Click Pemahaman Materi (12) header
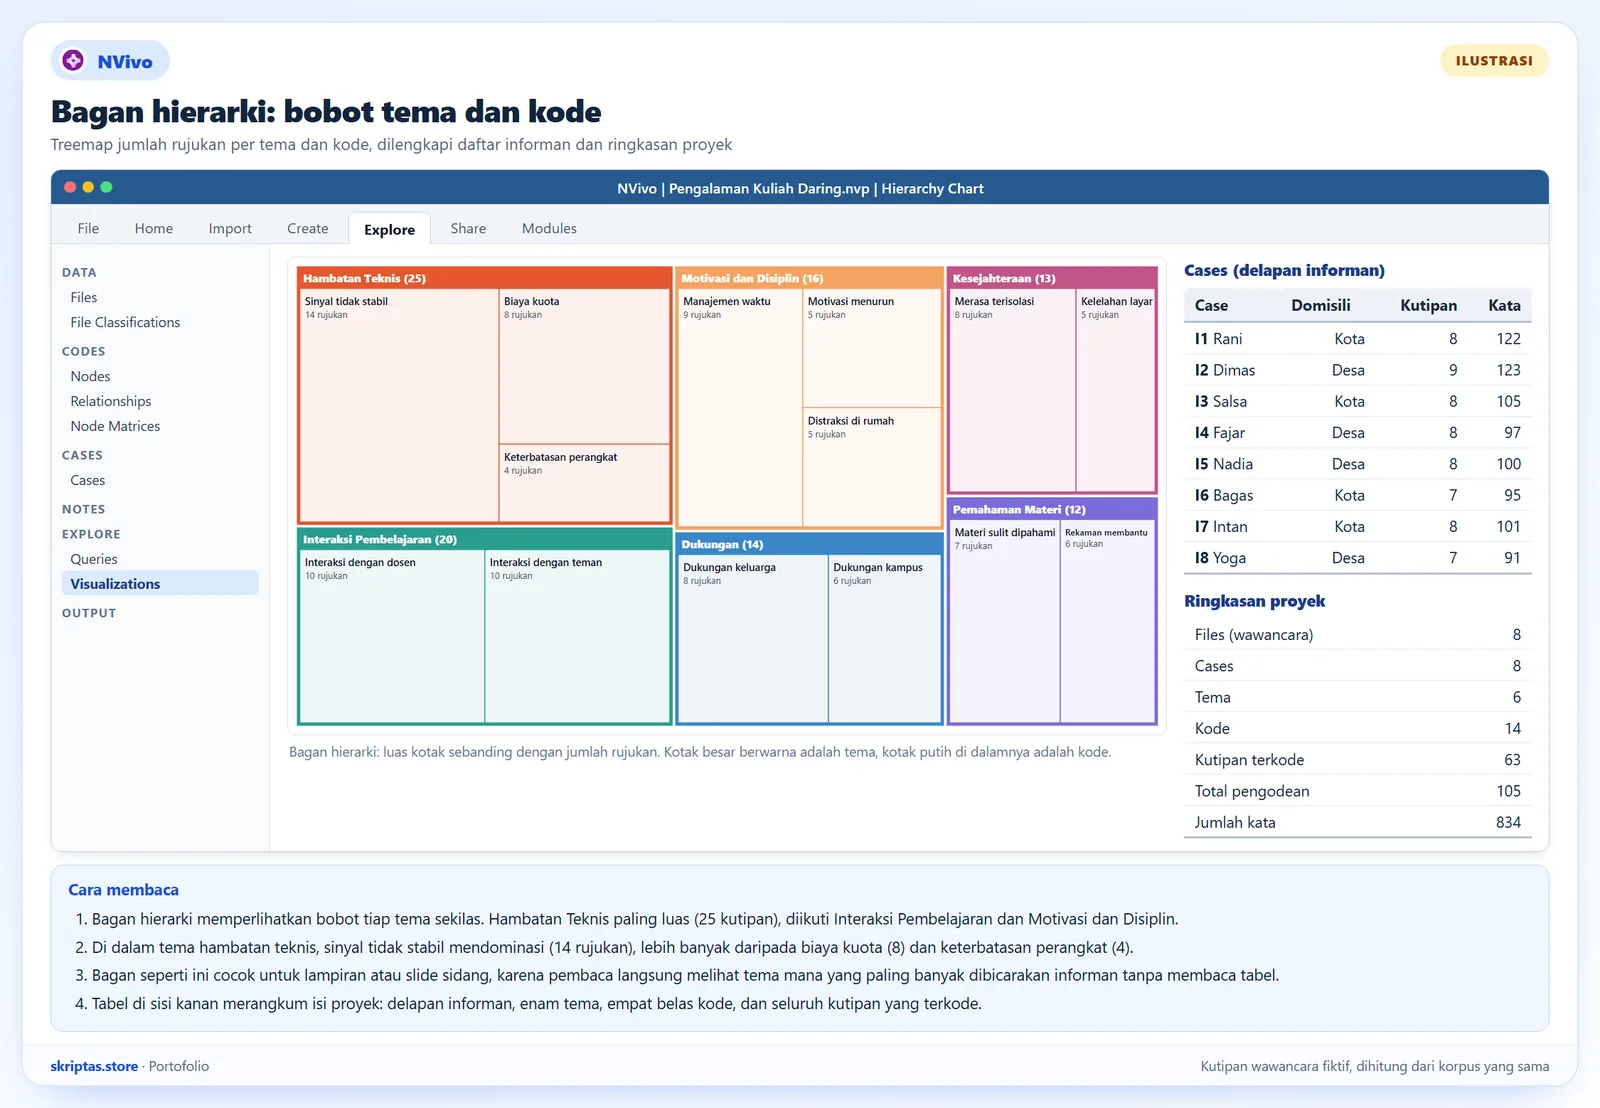The height and width of the screenshot is (1108, 1600). pyautogui.click(x=1052, y=509)
